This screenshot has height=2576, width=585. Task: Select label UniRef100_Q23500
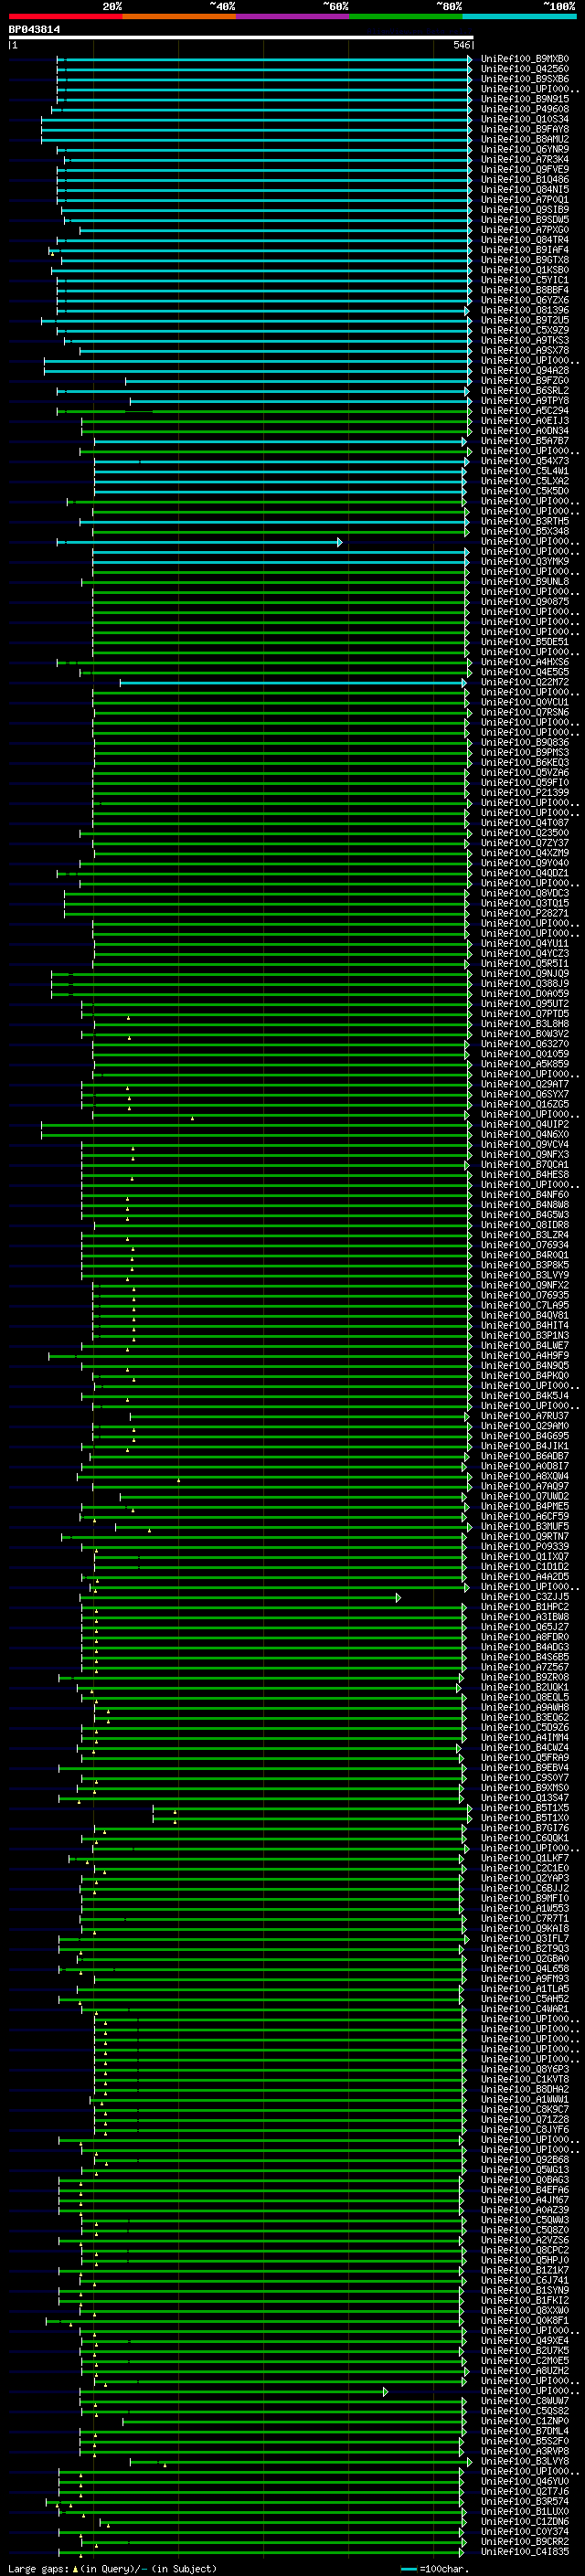click(x=525, y=832)
